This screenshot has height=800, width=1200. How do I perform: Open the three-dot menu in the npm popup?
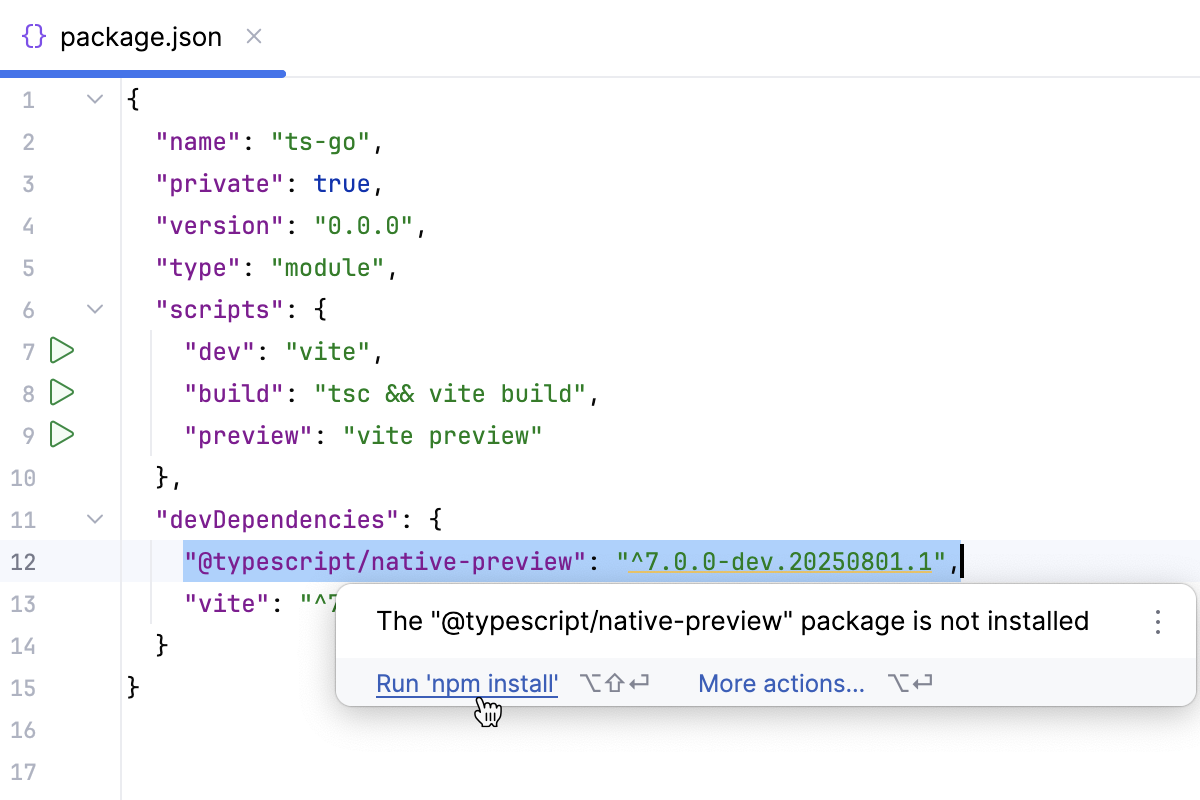coord(1157,621)
